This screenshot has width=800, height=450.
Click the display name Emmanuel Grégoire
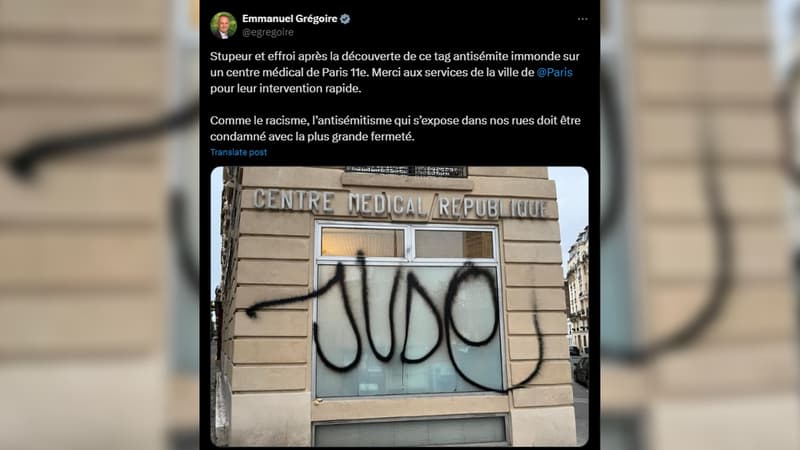coord(289,19)
